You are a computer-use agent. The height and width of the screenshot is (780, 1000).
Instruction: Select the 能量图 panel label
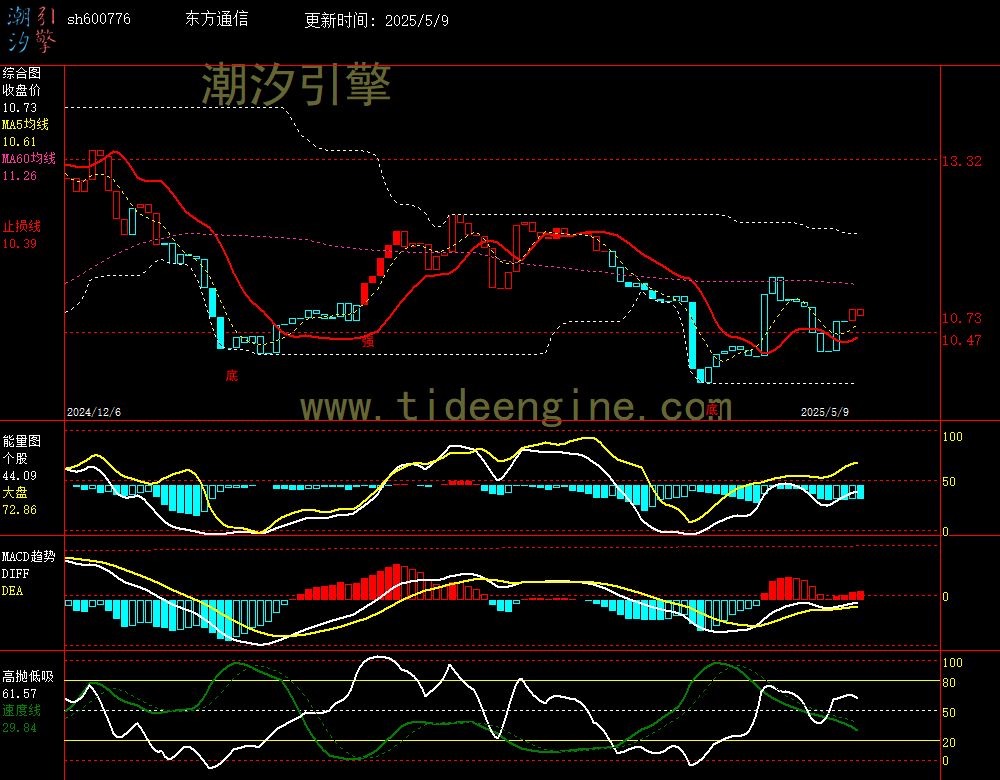coord(22,441)
